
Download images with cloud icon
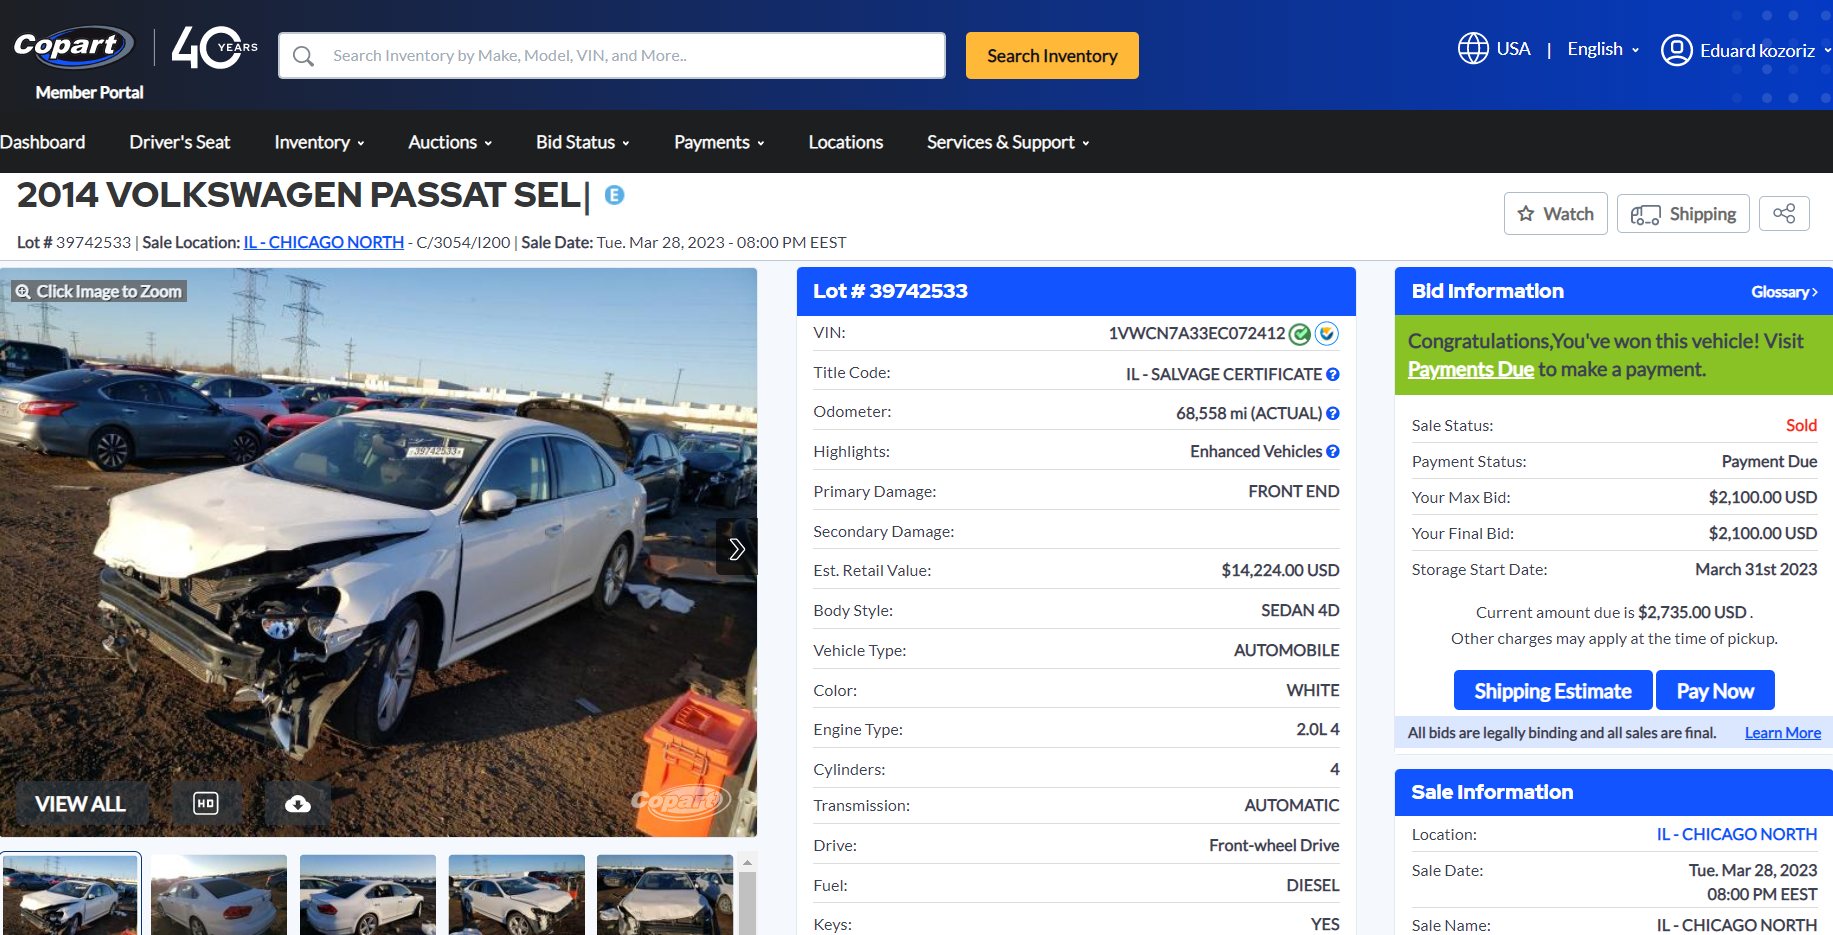coord(298,803)
